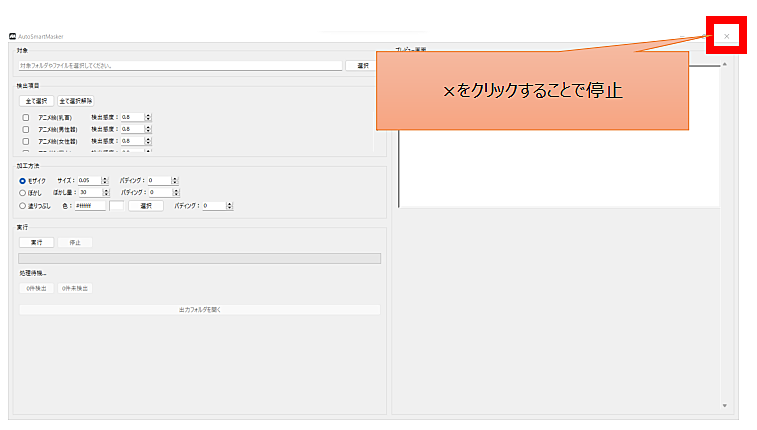The width and height of the screenshot is (757, 430).
Task: Click the white fill color swatch
Action: pyautogui.click(x=116, y=206)
